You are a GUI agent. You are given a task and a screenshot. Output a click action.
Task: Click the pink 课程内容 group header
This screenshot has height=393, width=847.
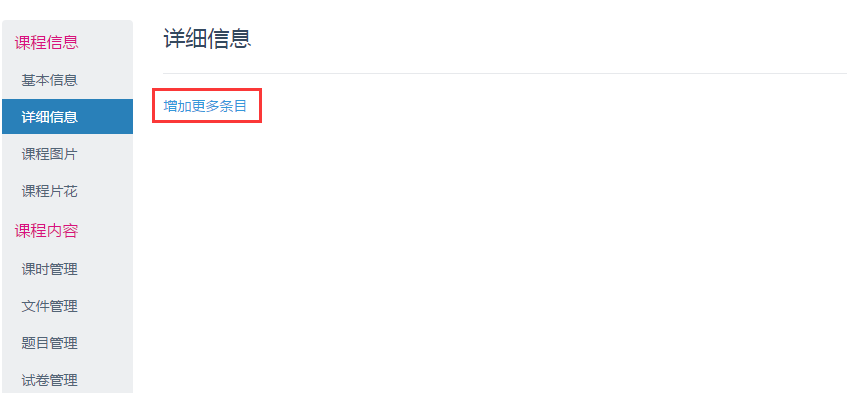tap(46, 231)
